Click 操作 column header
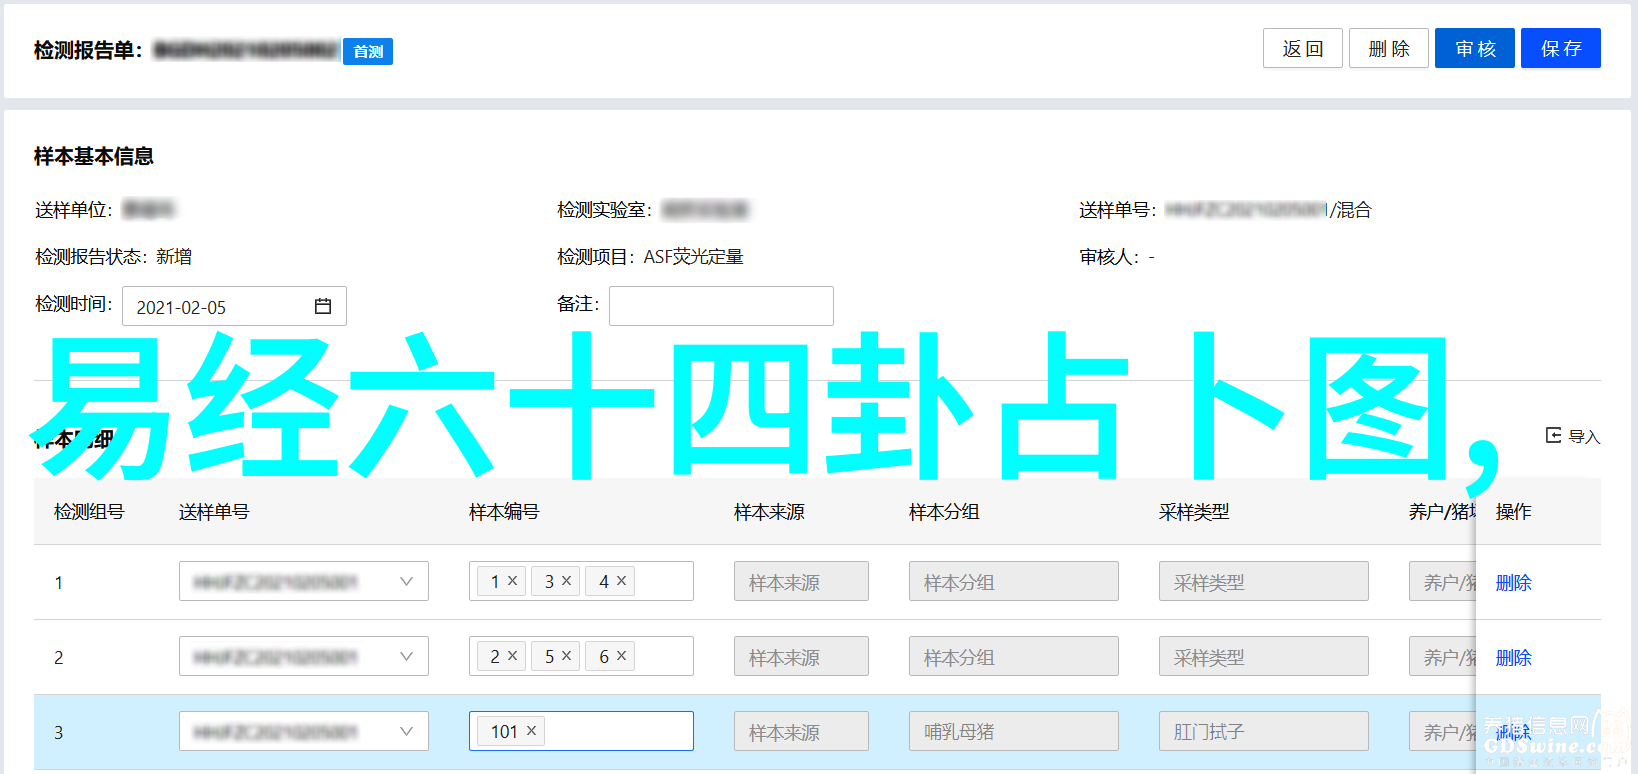This screenshot has width=1638, height=774. point(1513,511)
